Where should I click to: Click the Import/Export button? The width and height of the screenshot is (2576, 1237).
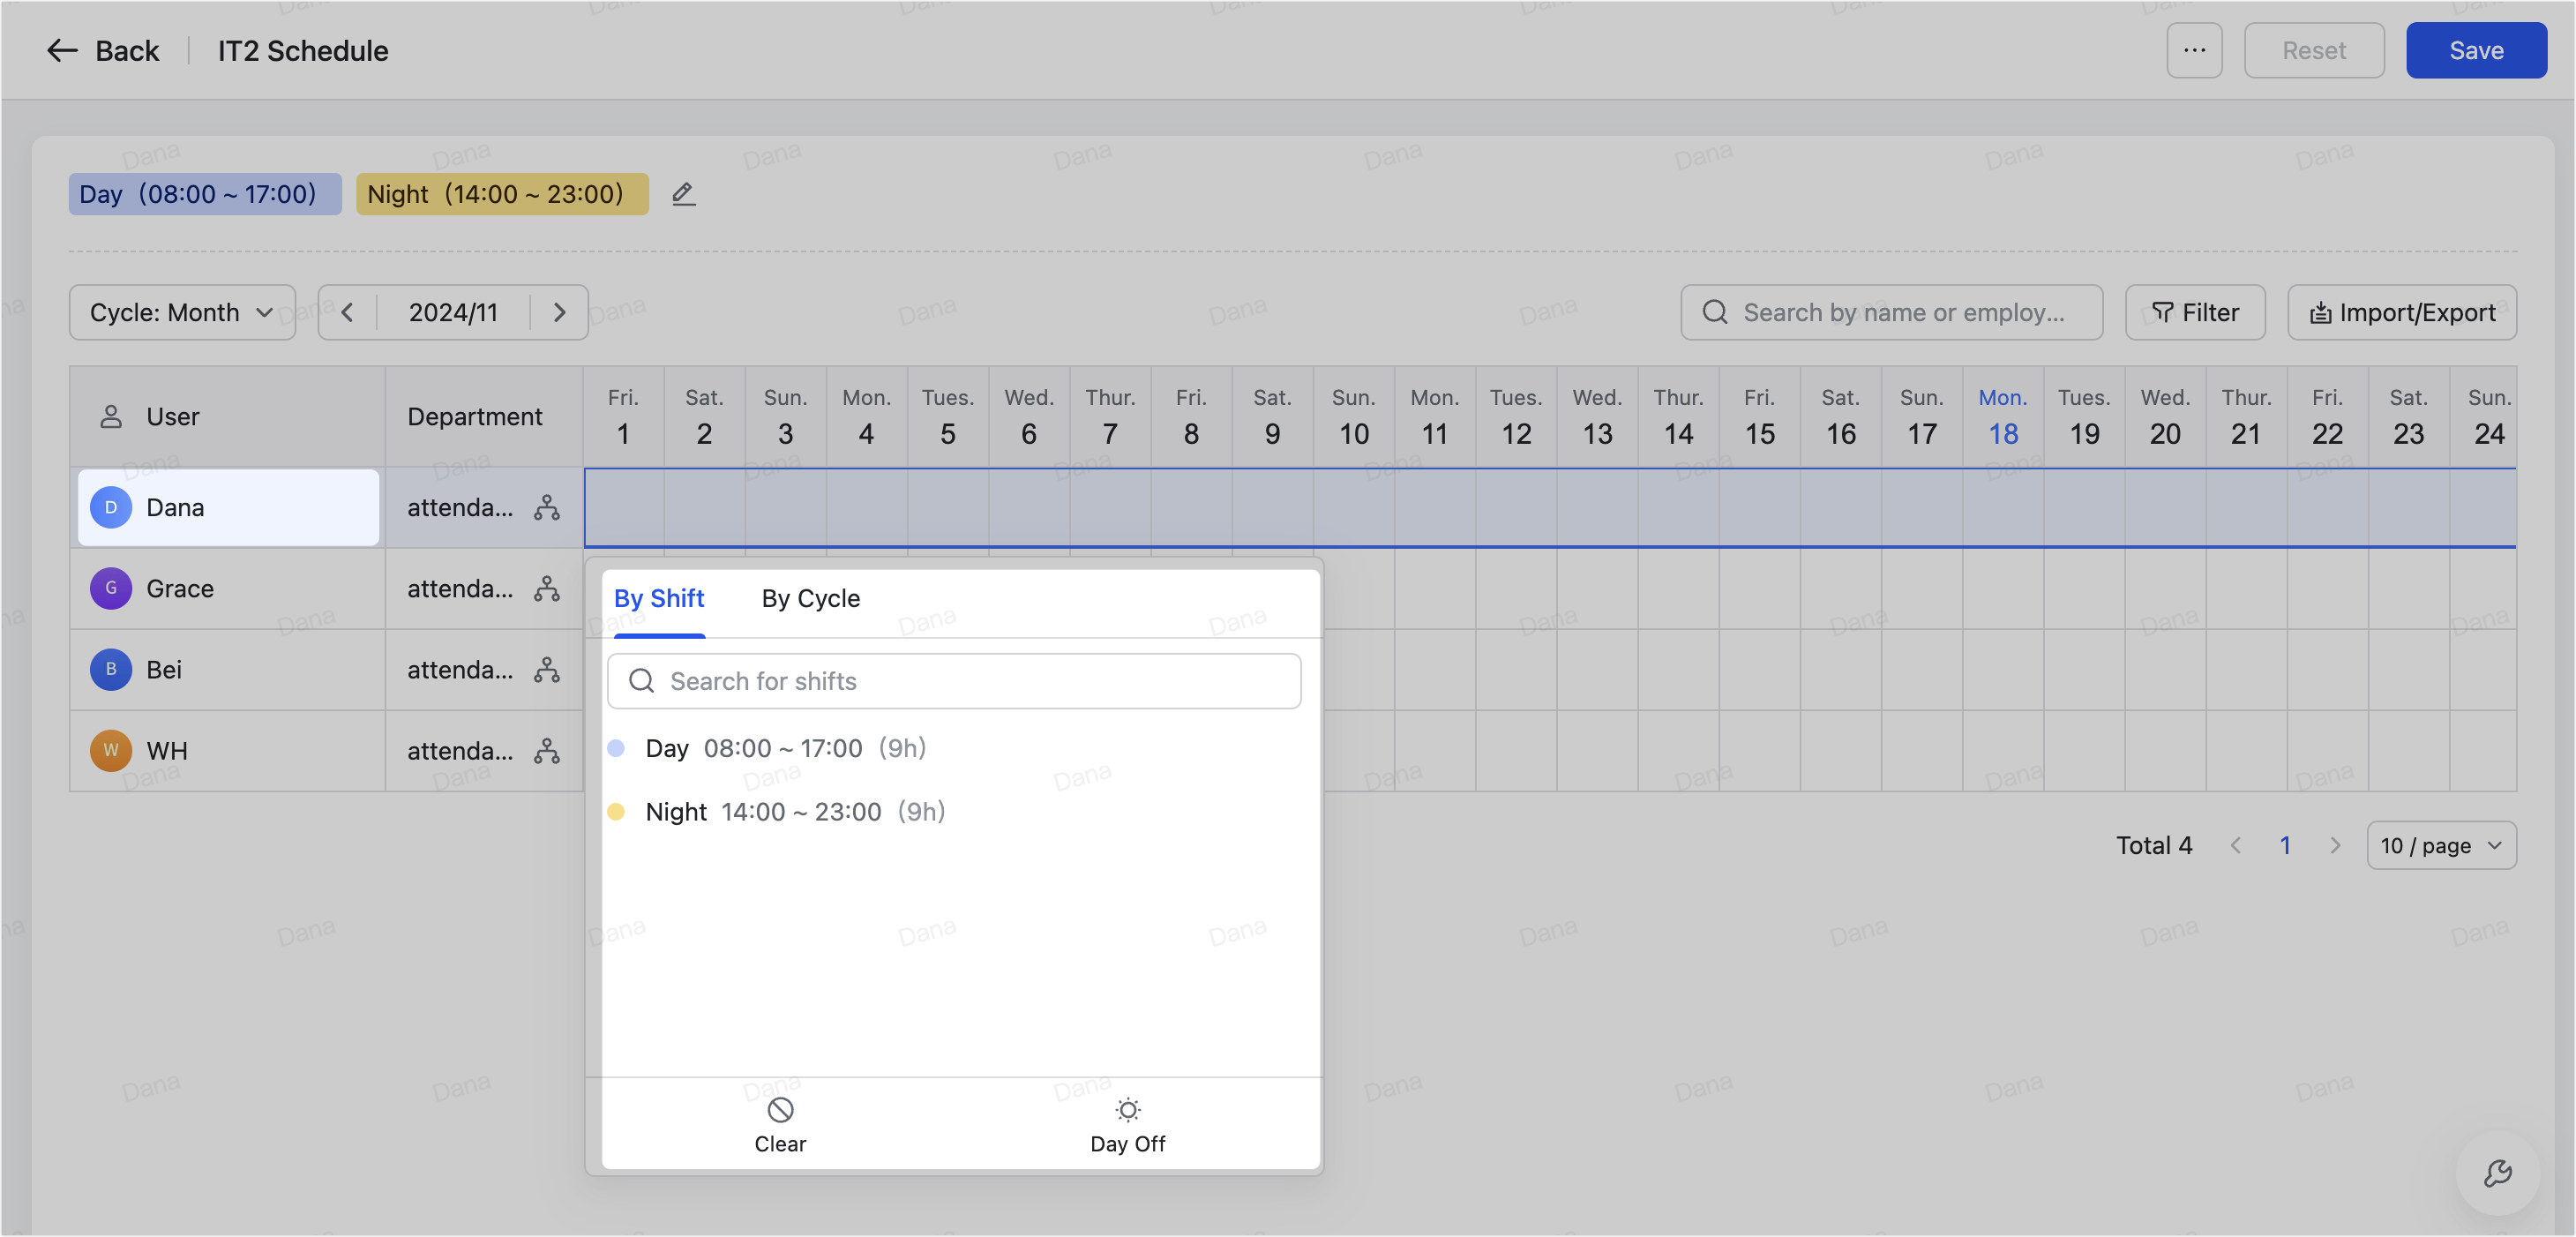pyautogui.click(x=2401, y=313)
